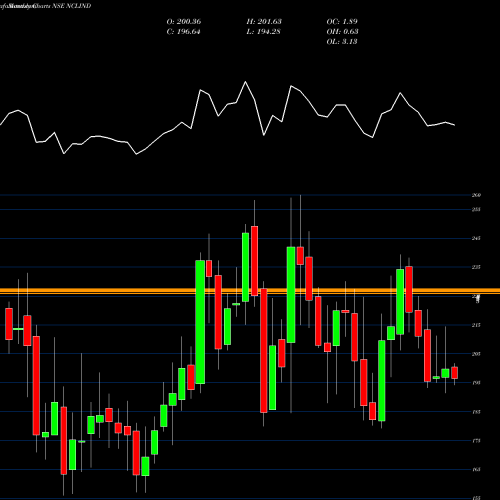This screenshot has height=500, width=500.
Task: Click the 175 price axis label
Action: (476, 441)
